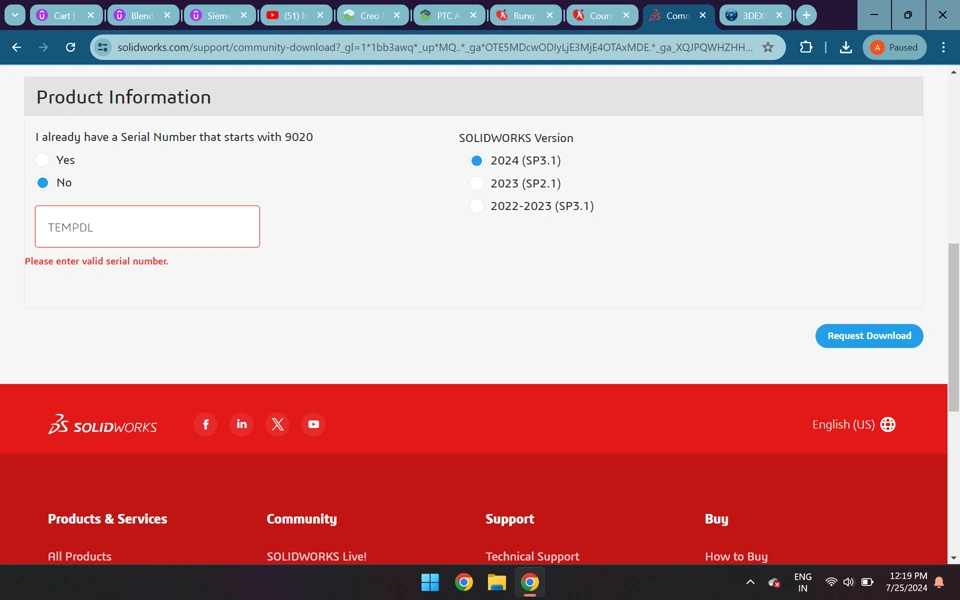Open the Windows Start menu
Image resolution: width=960 pixels, height=600 pixels.
(x=430, y=582)
